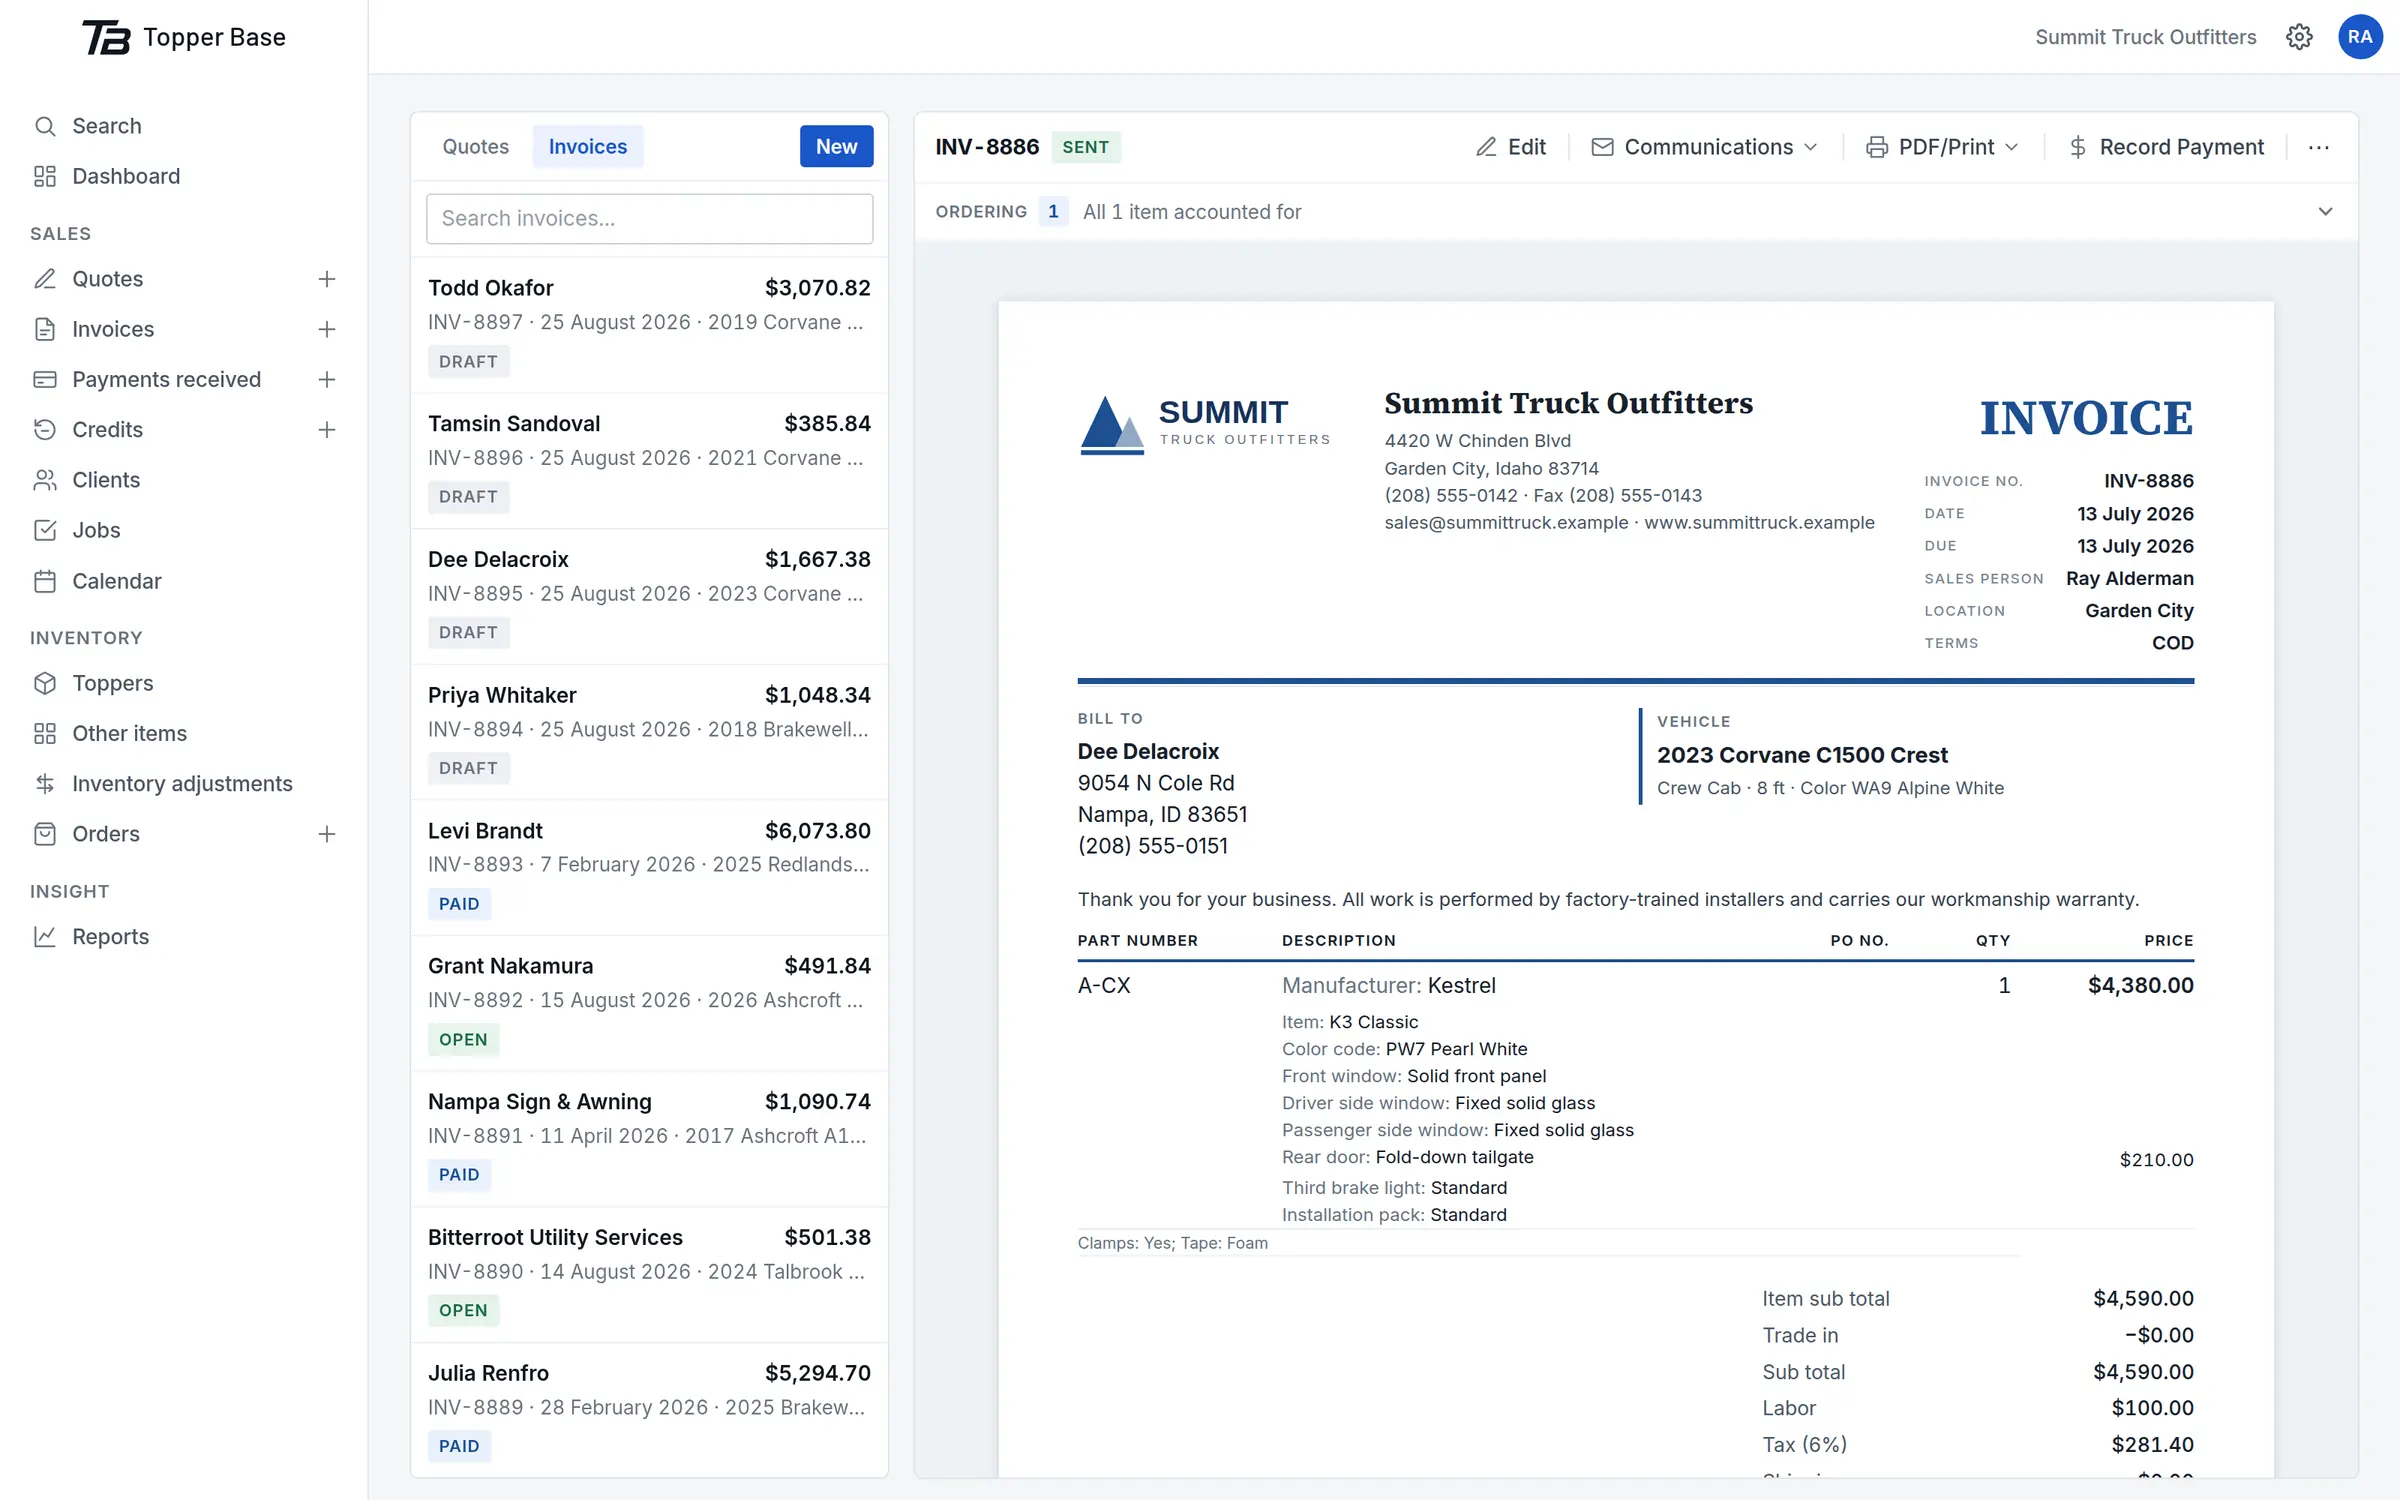Expand the Ordering status panel chevron
This screenshot has height=1500, width=2400.
2325,212
